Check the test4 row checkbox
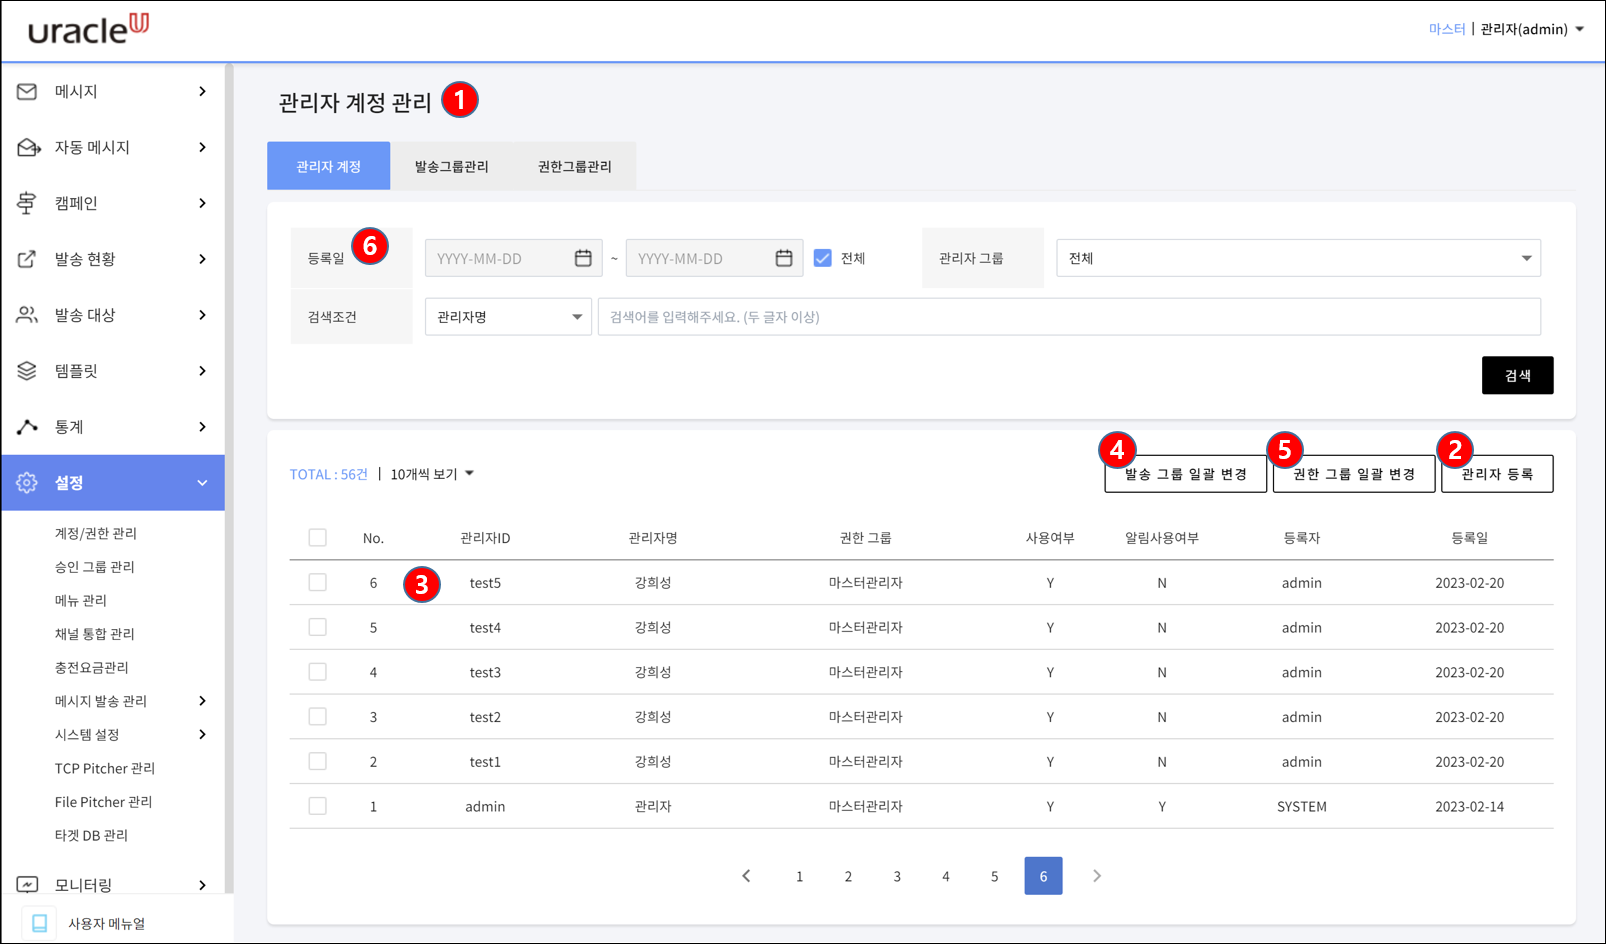 pyautogui.click(x=318, y=627)
